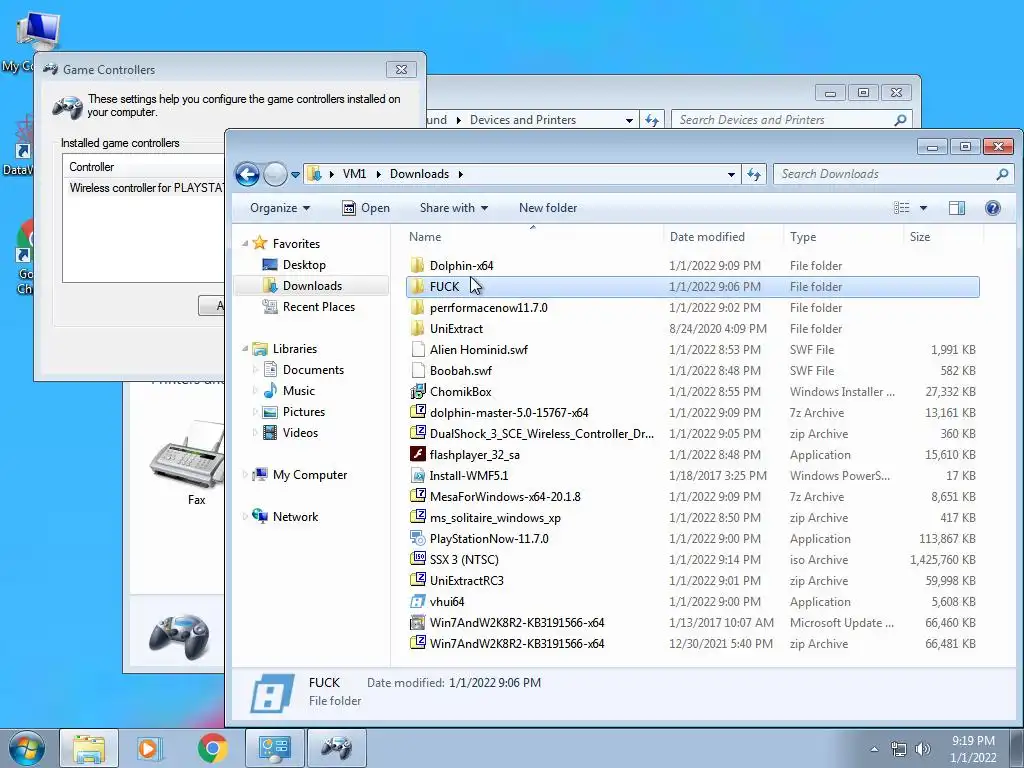The image size is (1024, 768).
Task: Expand the Music library
Action: click(255, 391)
